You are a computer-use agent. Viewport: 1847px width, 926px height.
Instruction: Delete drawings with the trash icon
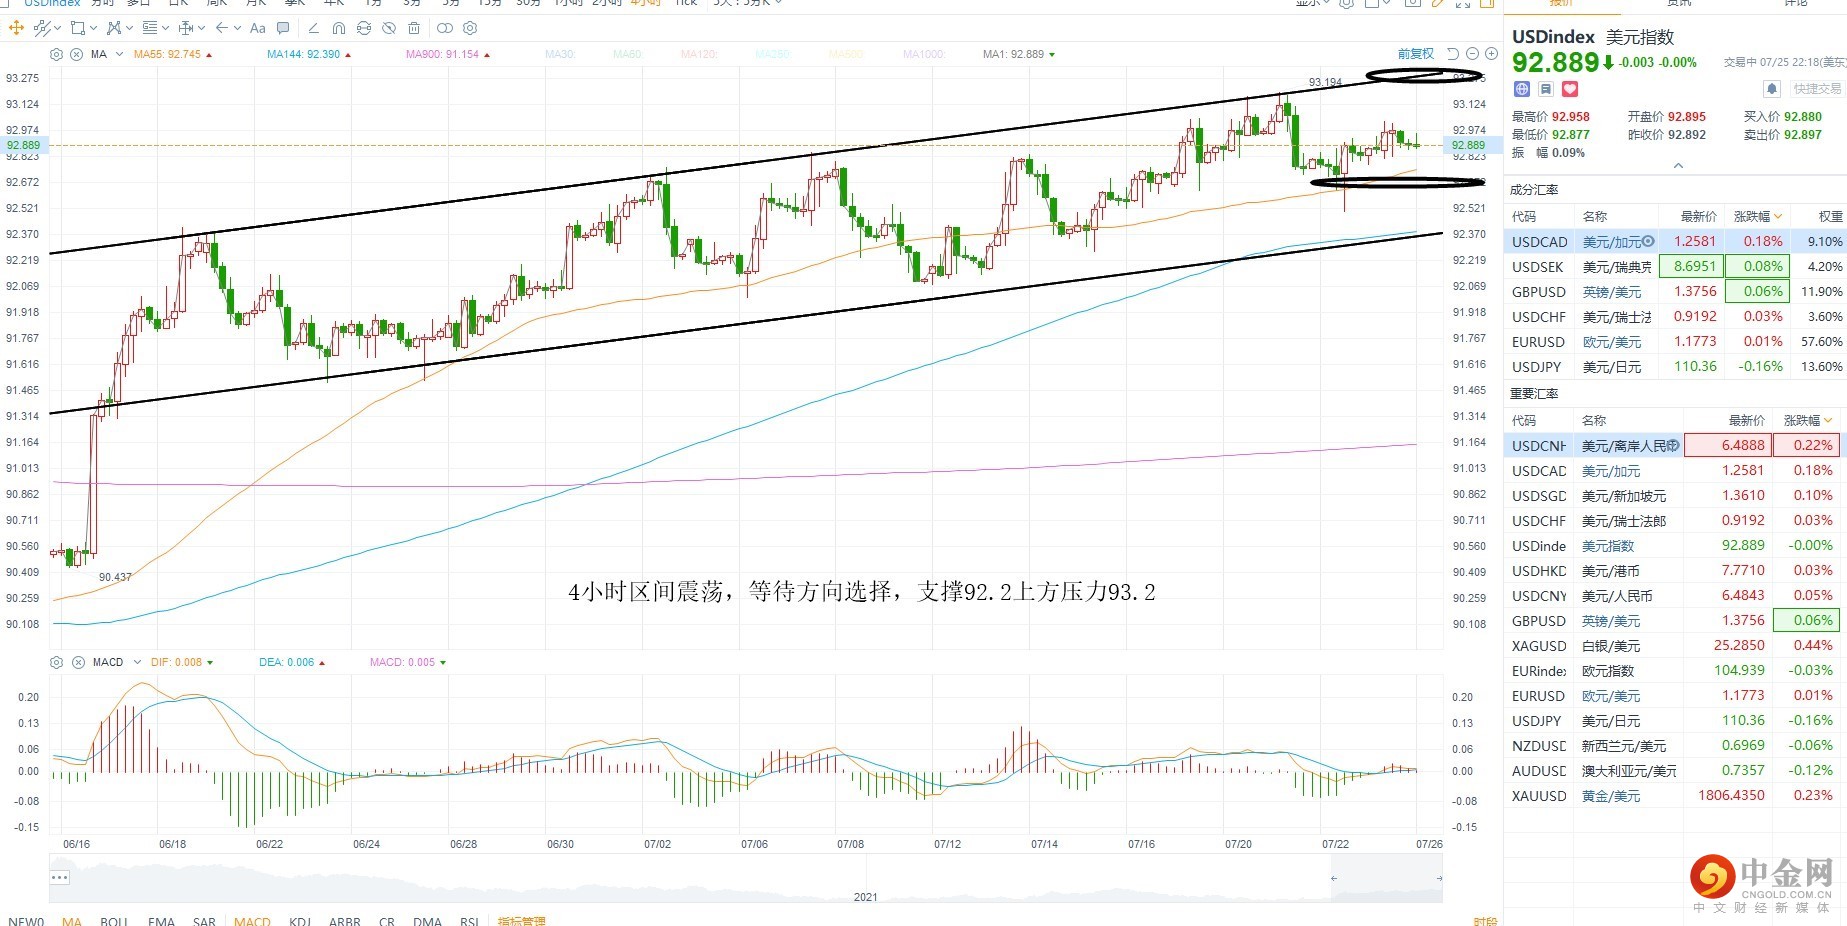pyautogui.click(x=414, y=28)
